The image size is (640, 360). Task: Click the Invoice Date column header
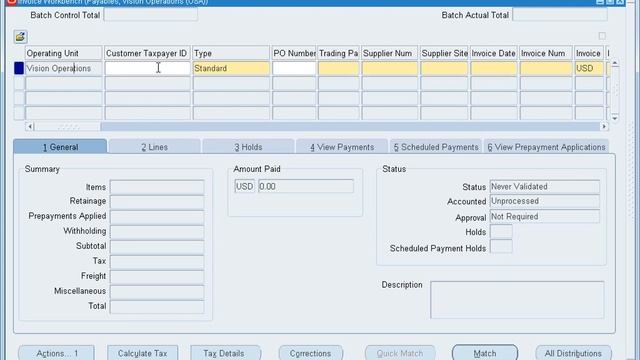pos(493,53)
